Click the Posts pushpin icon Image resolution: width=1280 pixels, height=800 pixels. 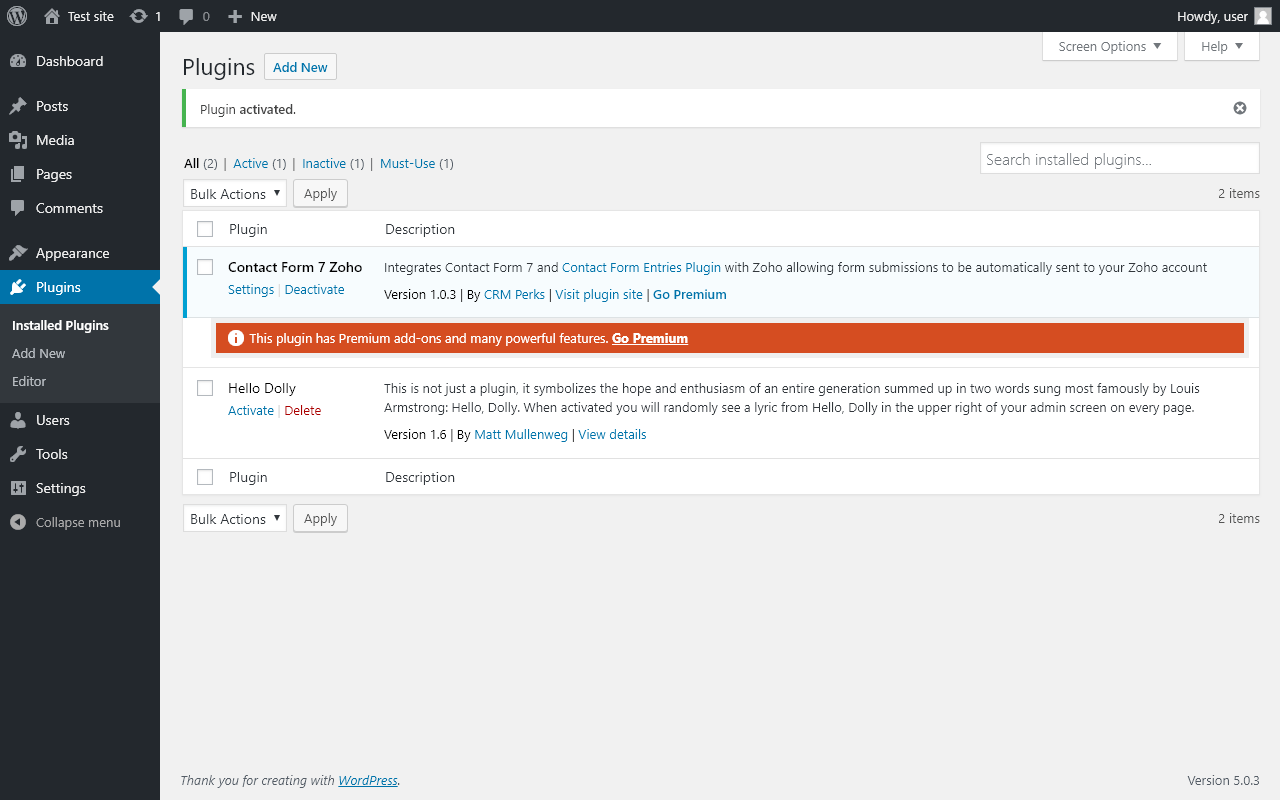[x=18, y=106]
